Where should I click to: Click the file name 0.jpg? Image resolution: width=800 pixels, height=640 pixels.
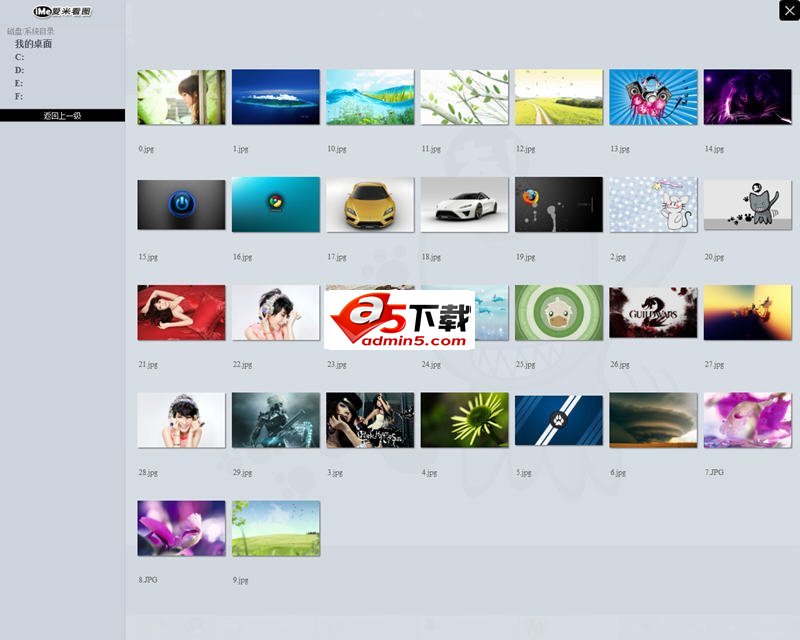[146, 149]
